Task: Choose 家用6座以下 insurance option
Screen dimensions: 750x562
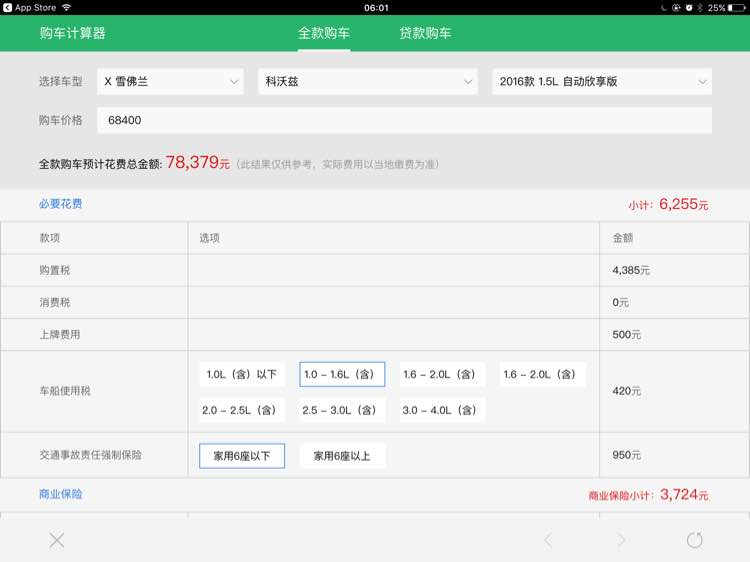Action: (x=242, y=456)
